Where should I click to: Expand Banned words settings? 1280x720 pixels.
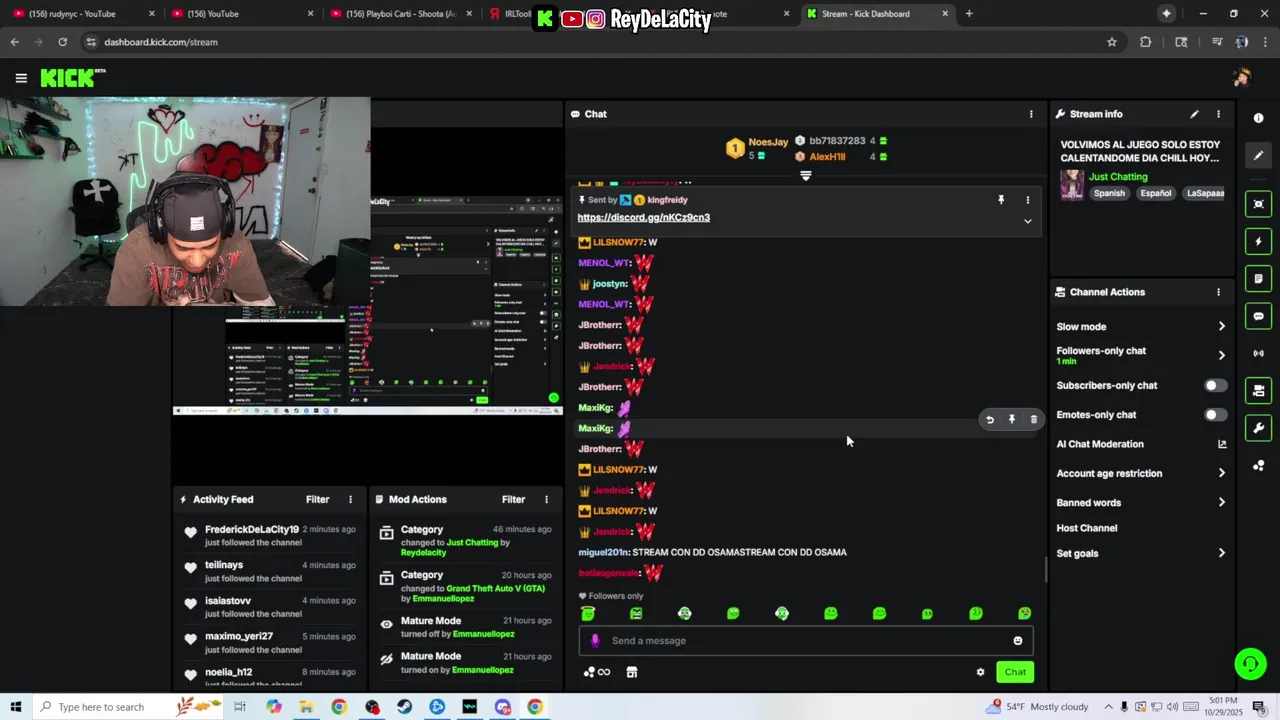pos(1221,503)
